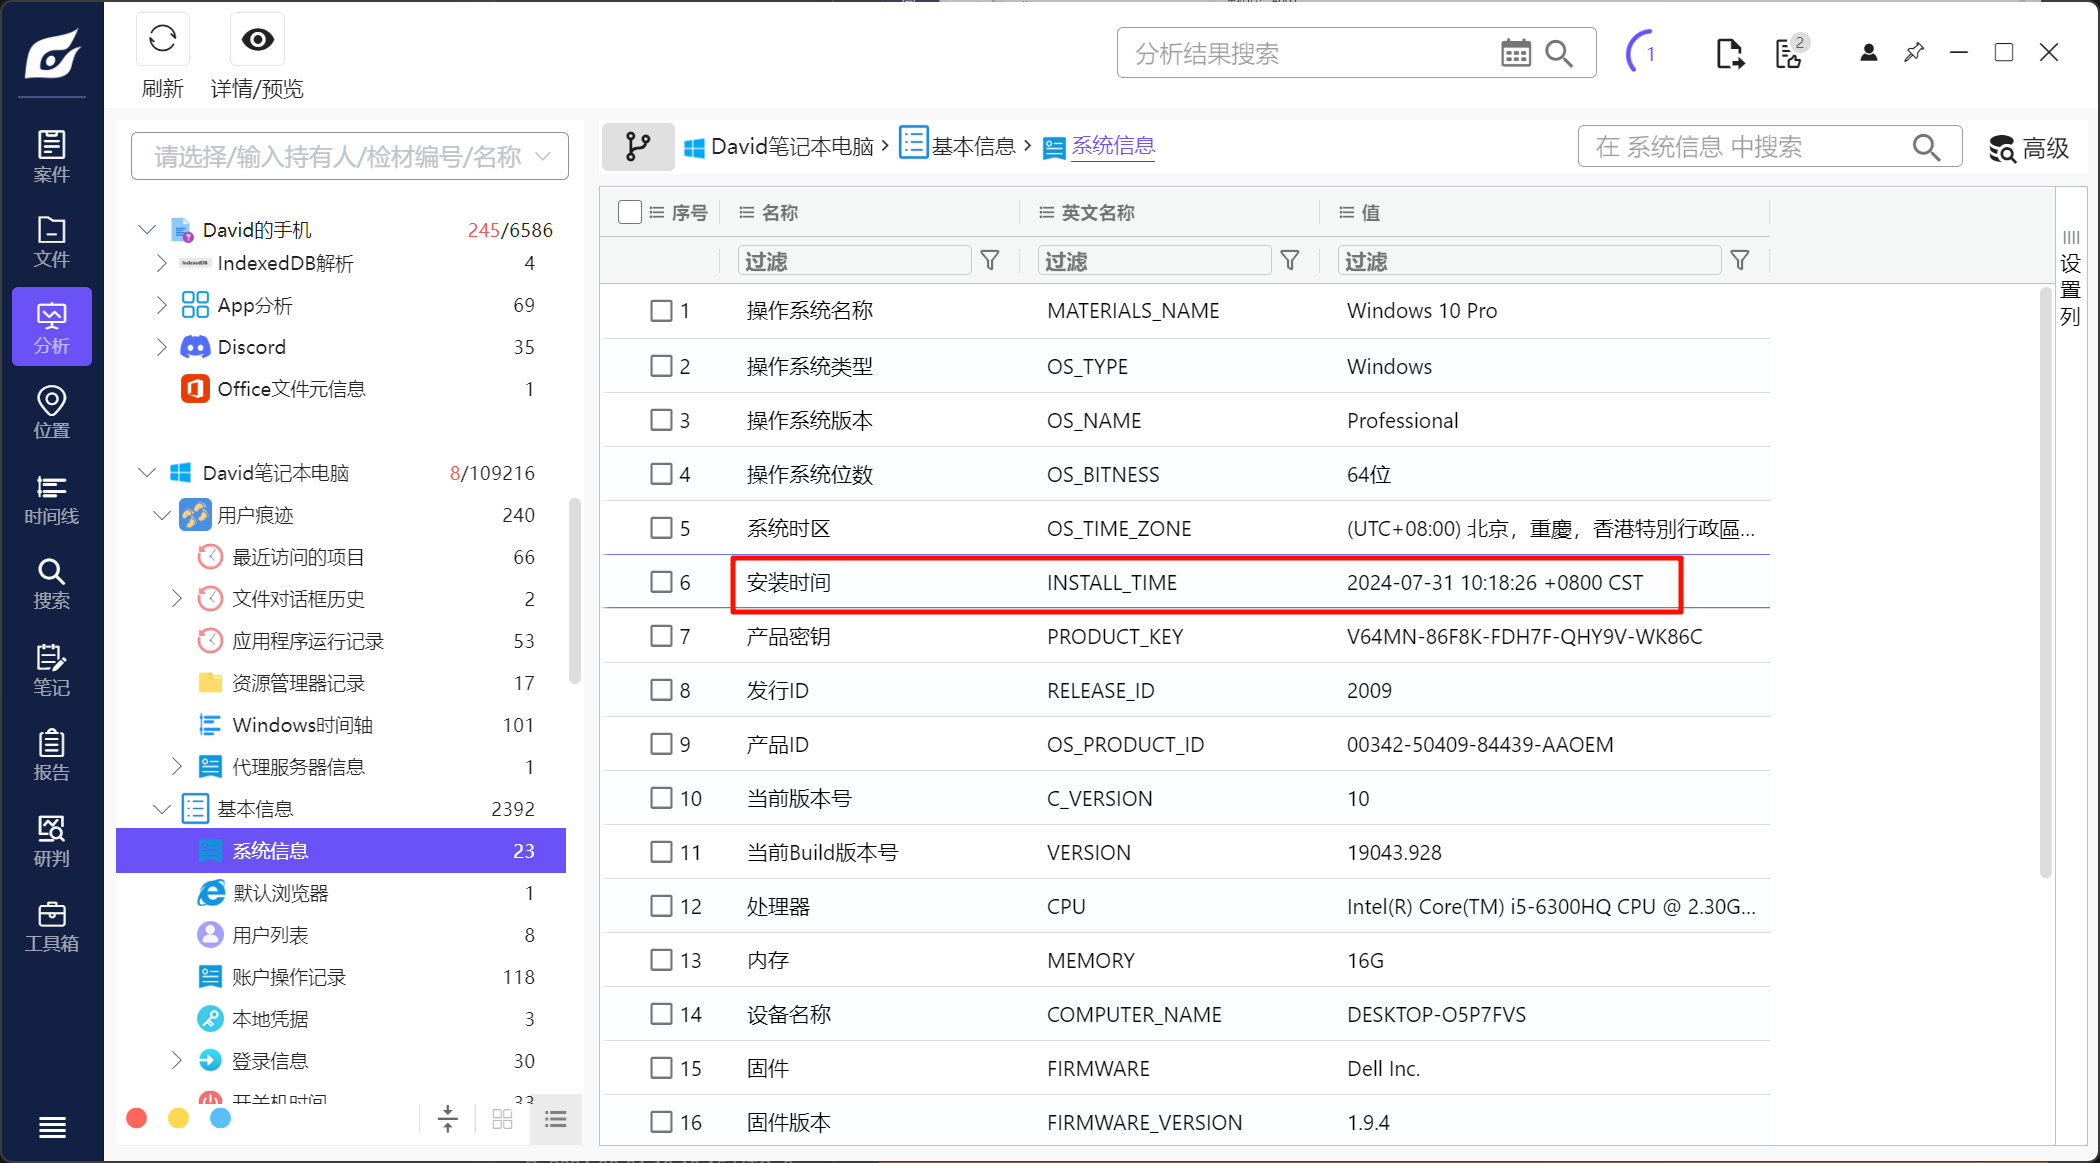Check the checkbox for row 6 安装时间

click(x=661, y=582)
